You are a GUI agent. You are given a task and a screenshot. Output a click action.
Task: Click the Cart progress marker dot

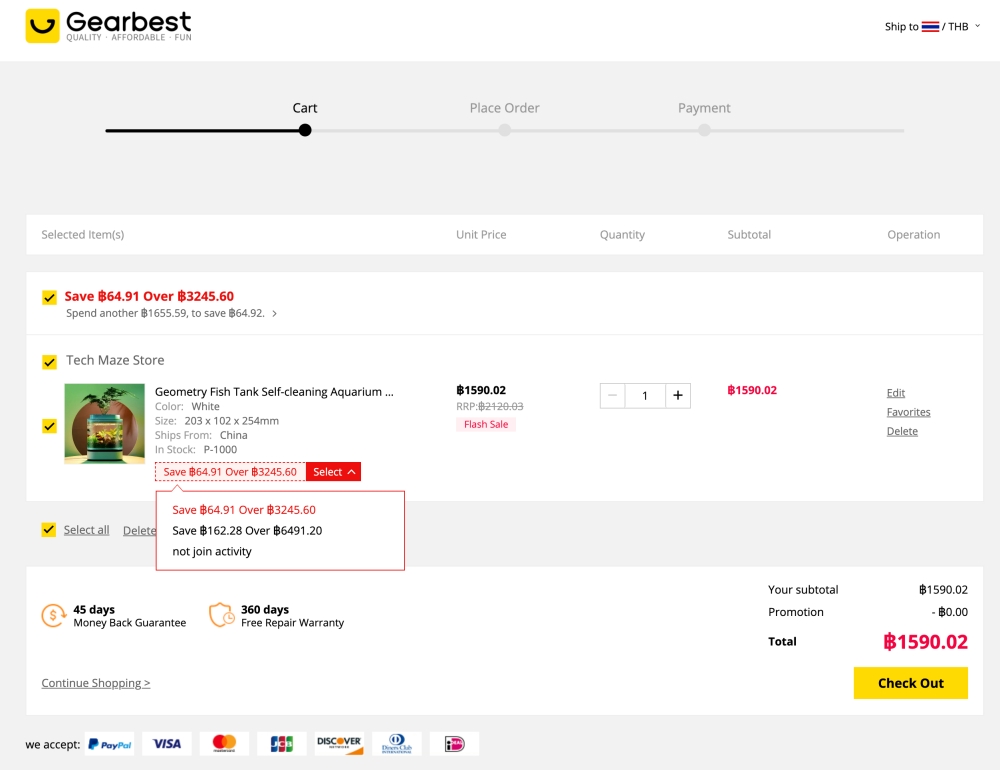coord(305,130)
